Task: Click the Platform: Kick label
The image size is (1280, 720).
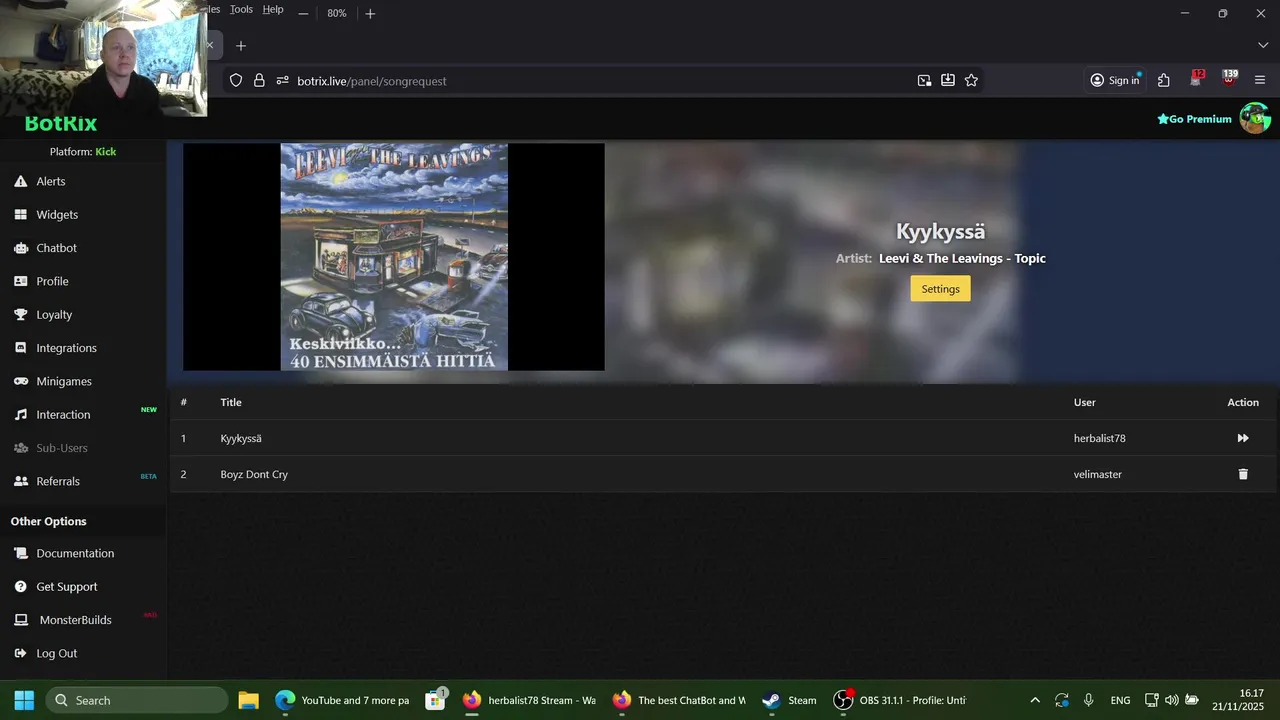Action: coord(83,152)
